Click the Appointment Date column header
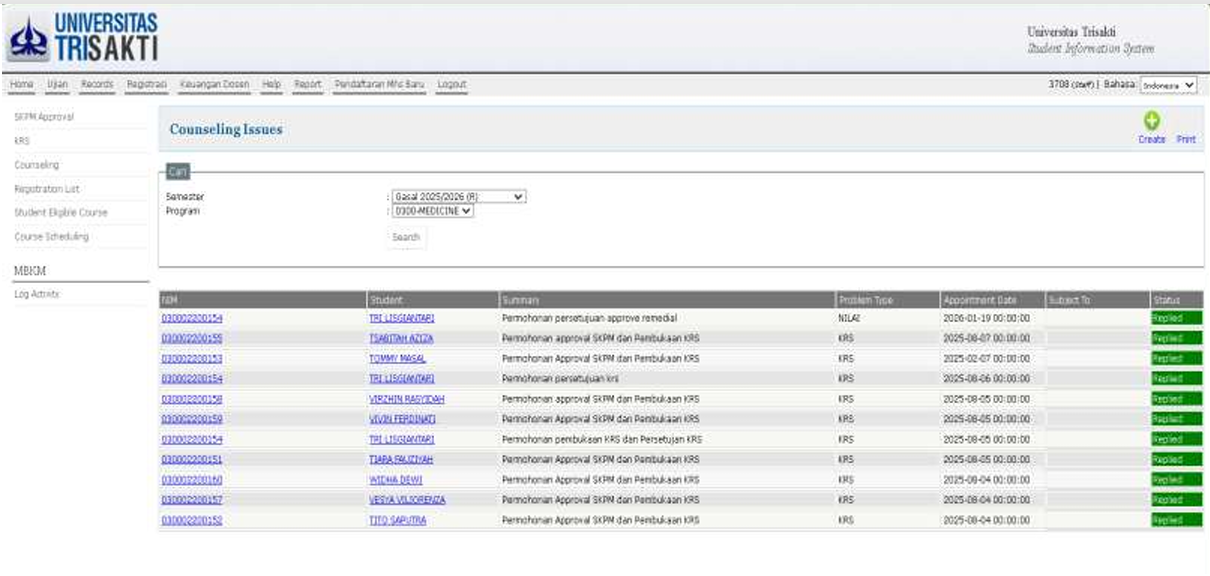The height and width of the screenshot is (576, 1210). pos(978,300)
